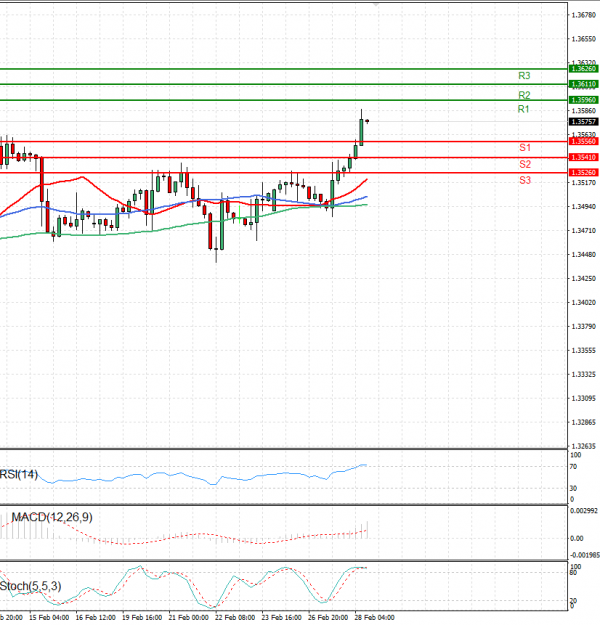Image resolution: width=600 pixels, height=625 pixels.
Task: Click the 28 Feb 04:00 time label
Action: point(374,617)
